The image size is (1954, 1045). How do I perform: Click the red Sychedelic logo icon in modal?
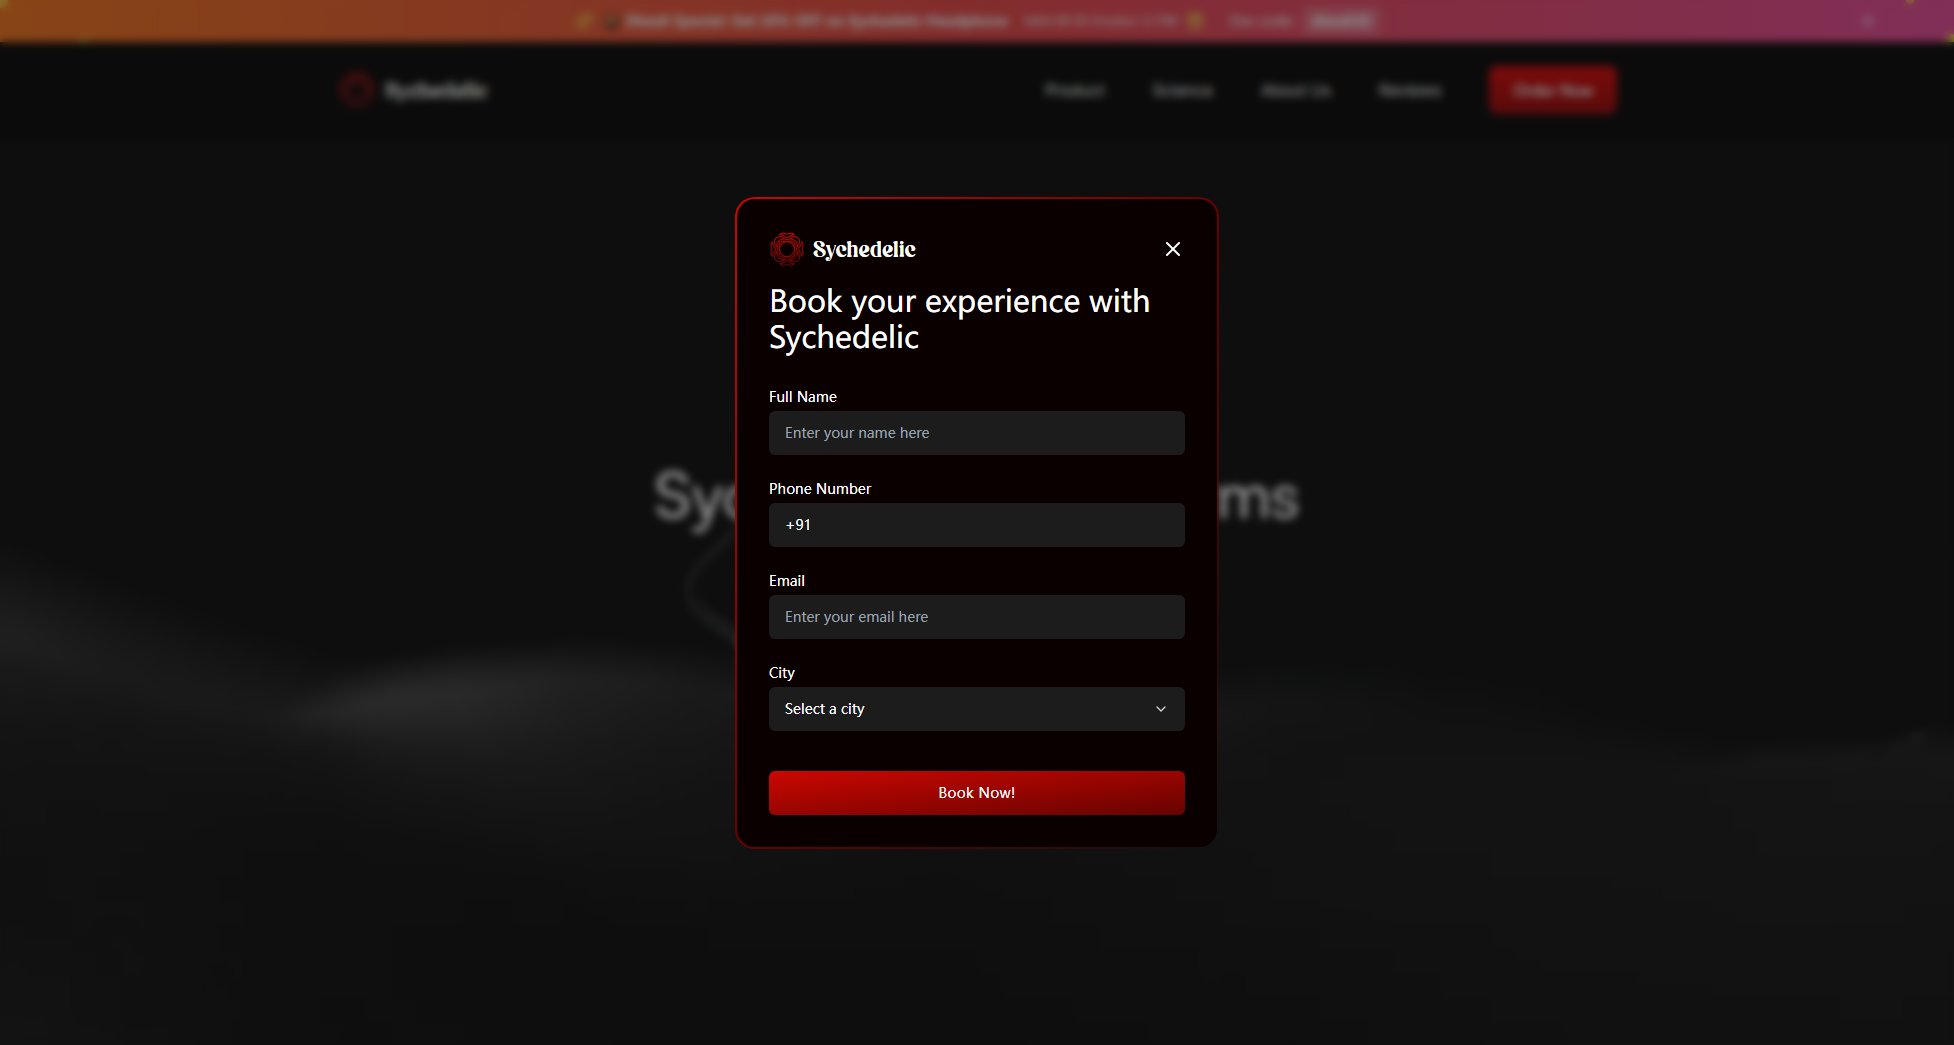pos(786,249)
